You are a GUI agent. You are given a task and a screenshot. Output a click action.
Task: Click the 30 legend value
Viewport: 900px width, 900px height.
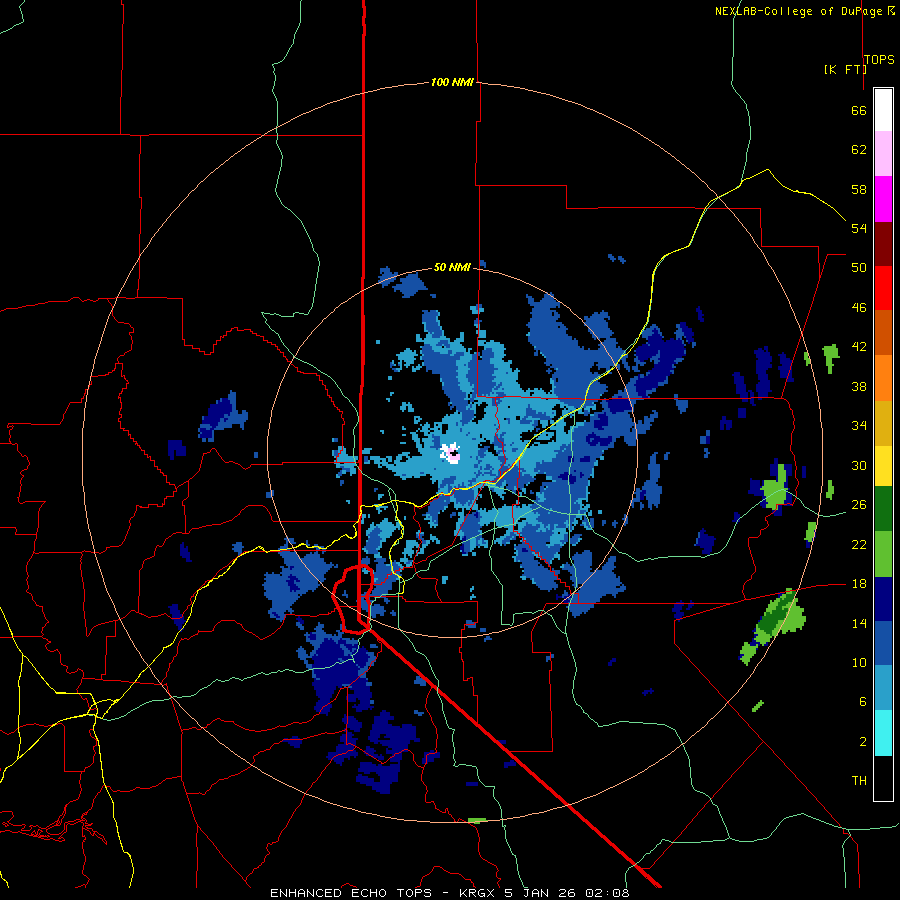point(859,465)
